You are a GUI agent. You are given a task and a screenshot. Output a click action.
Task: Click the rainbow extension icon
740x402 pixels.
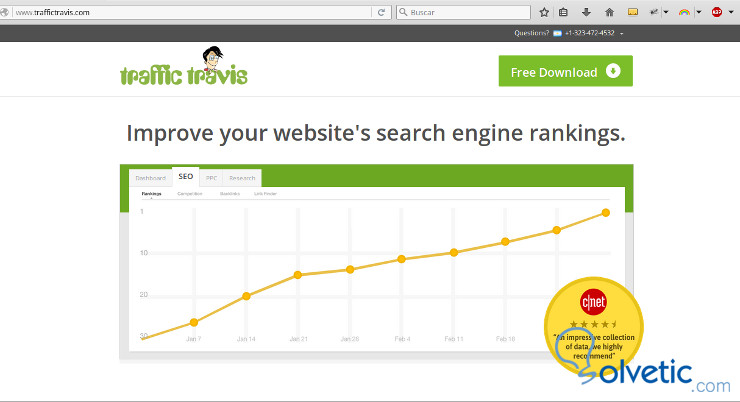pos(684,12)
